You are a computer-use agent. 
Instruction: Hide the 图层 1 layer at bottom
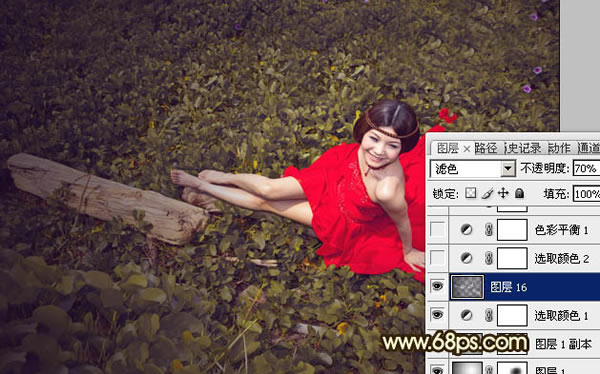(437, 370)
